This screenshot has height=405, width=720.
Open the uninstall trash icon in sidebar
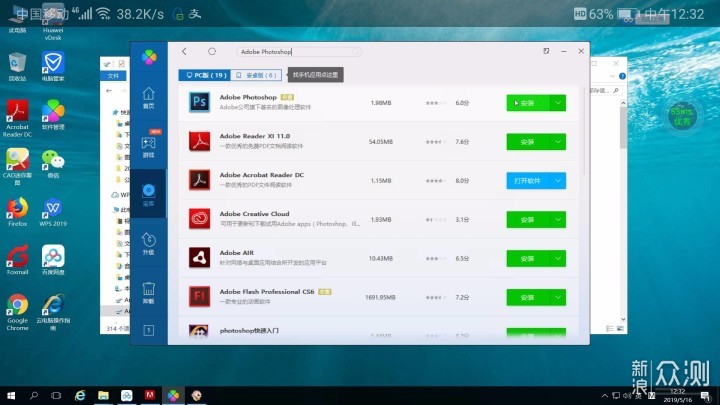pos(148,292)
